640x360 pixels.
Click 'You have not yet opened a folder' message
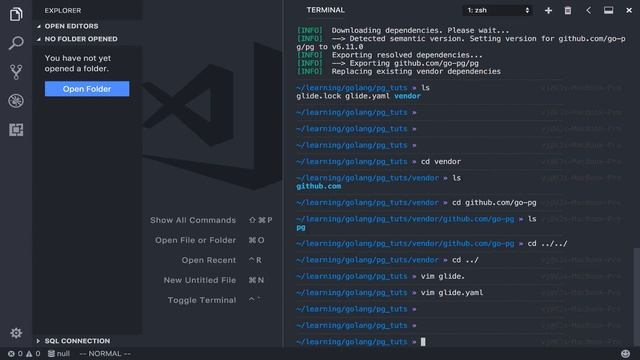78,63
